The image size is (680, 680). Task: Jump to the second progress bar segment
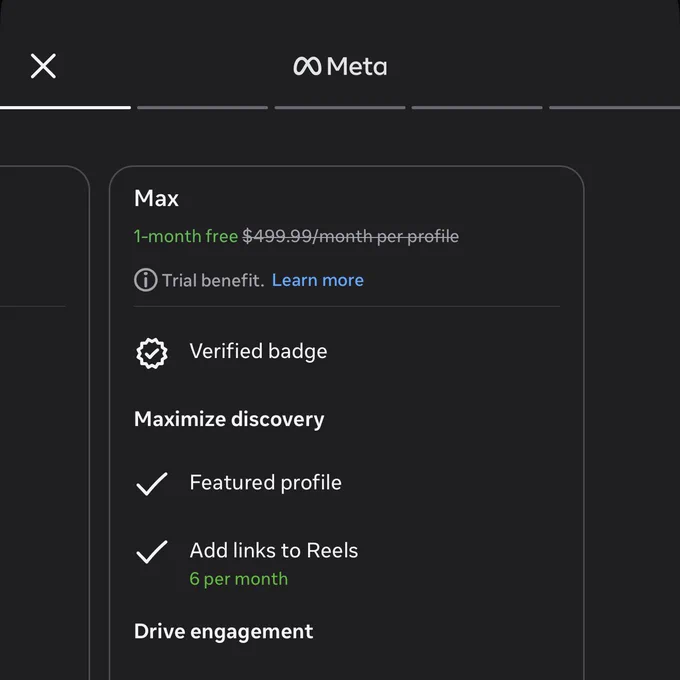tap(203, 108)
